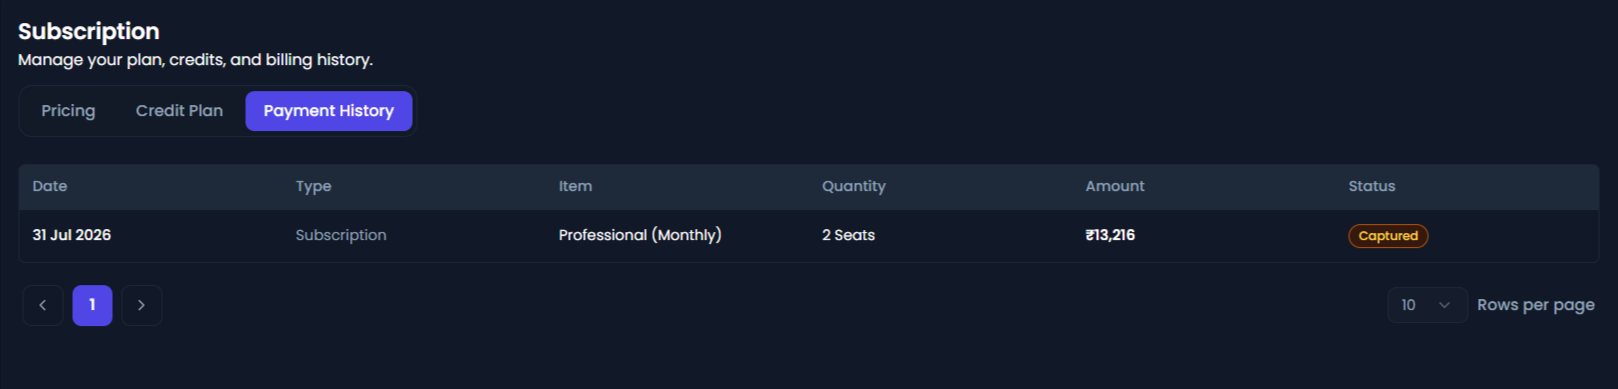Click the Captured status badge
This screenshot has height=389, width=1618.
1388,236
